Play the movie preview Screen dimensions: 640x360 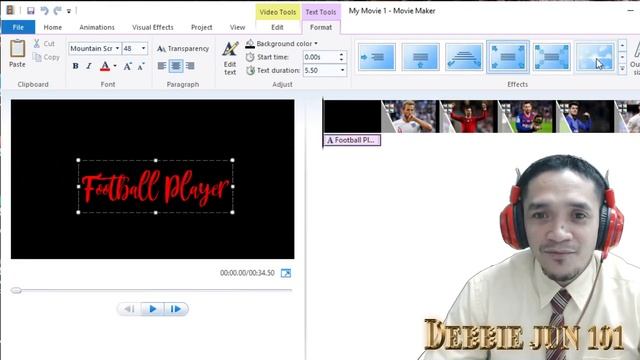point(153,309)
